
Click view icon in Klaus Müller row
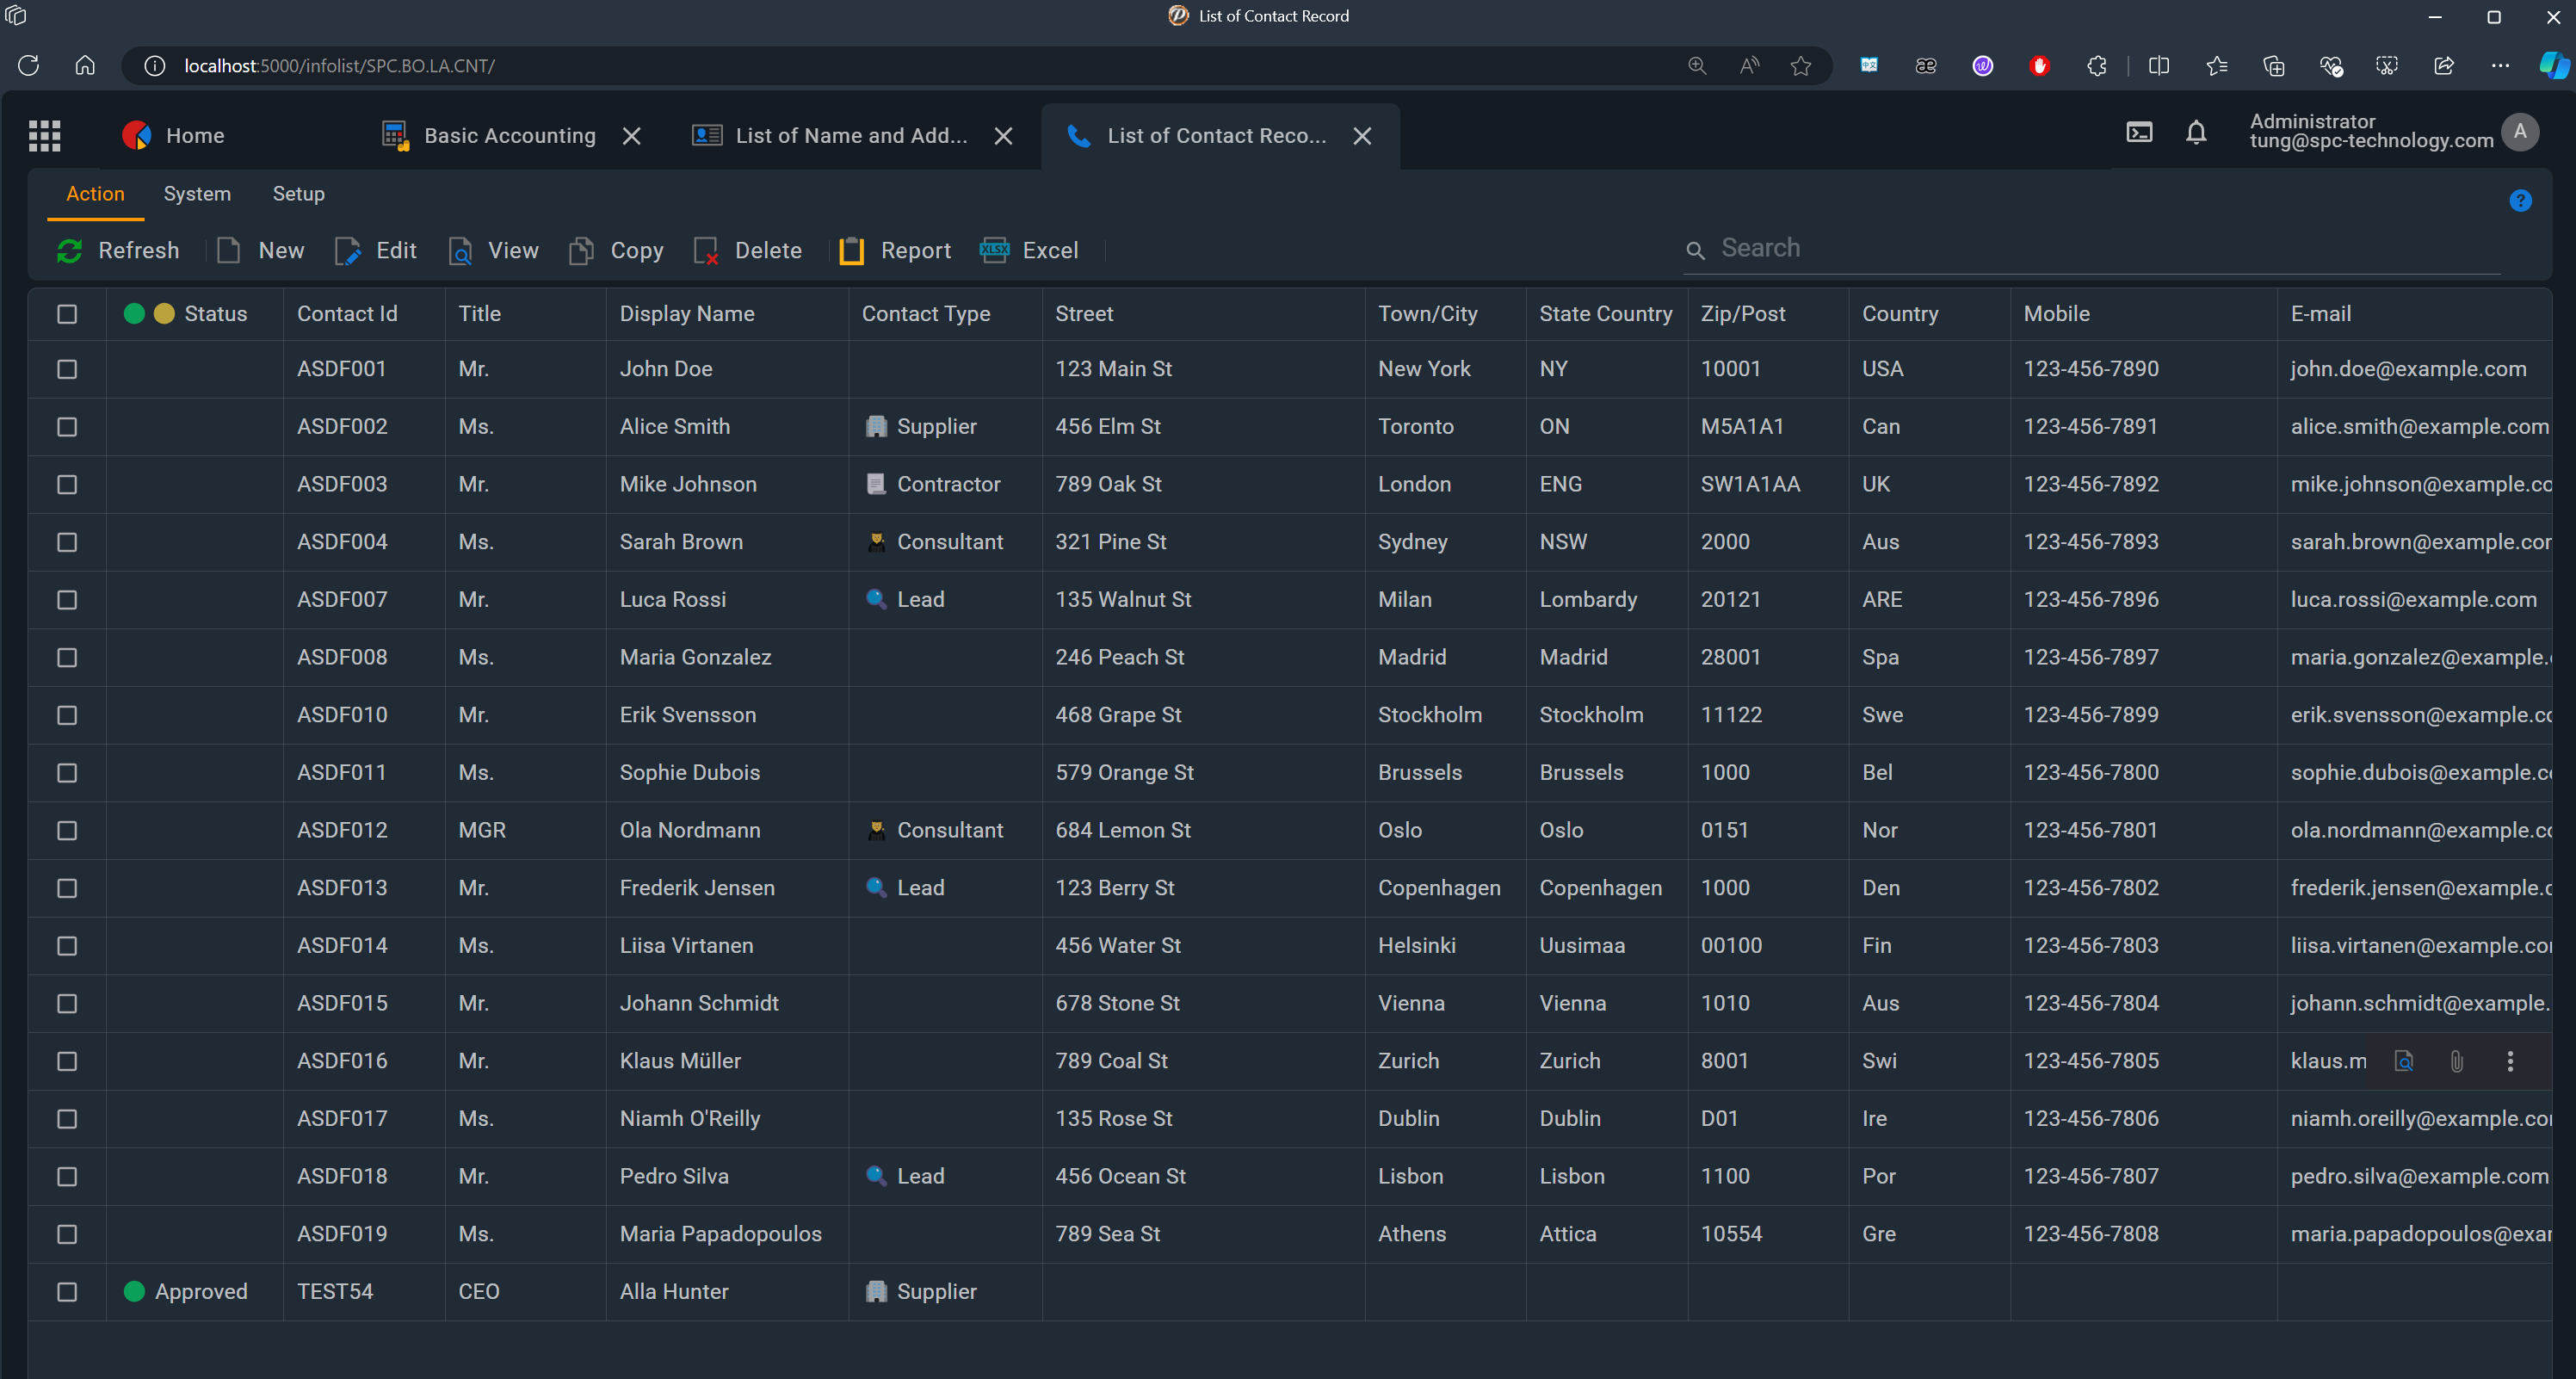click(x=2404, y=1061)
